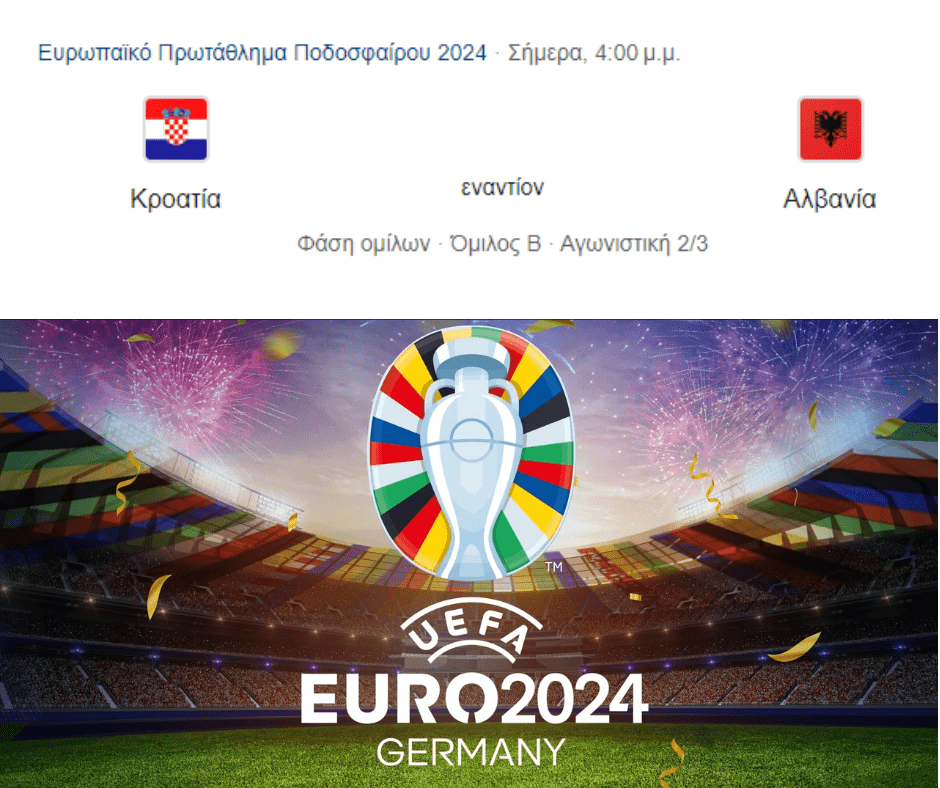This screenshot has height=788, width=940.
Task: Click the εναντίον label between teams
Action: [502, 188]
